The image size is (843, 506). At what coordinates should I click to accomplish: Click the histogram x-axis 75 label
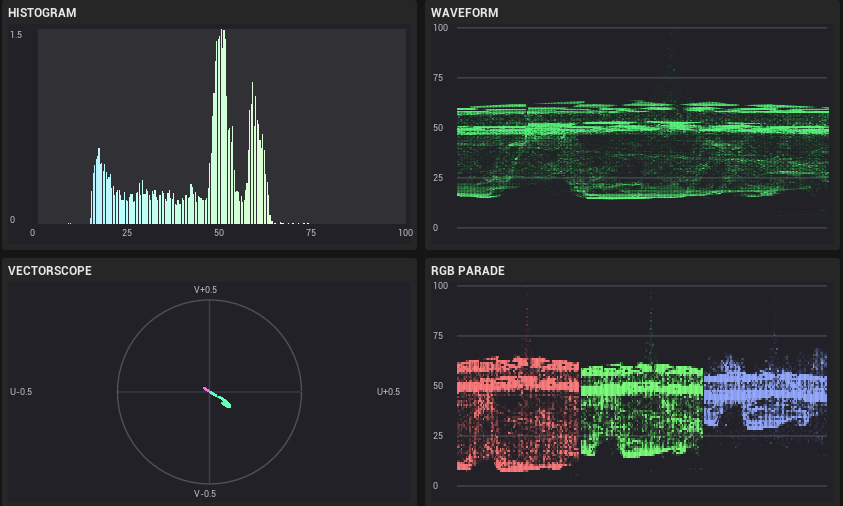point(311,233)
